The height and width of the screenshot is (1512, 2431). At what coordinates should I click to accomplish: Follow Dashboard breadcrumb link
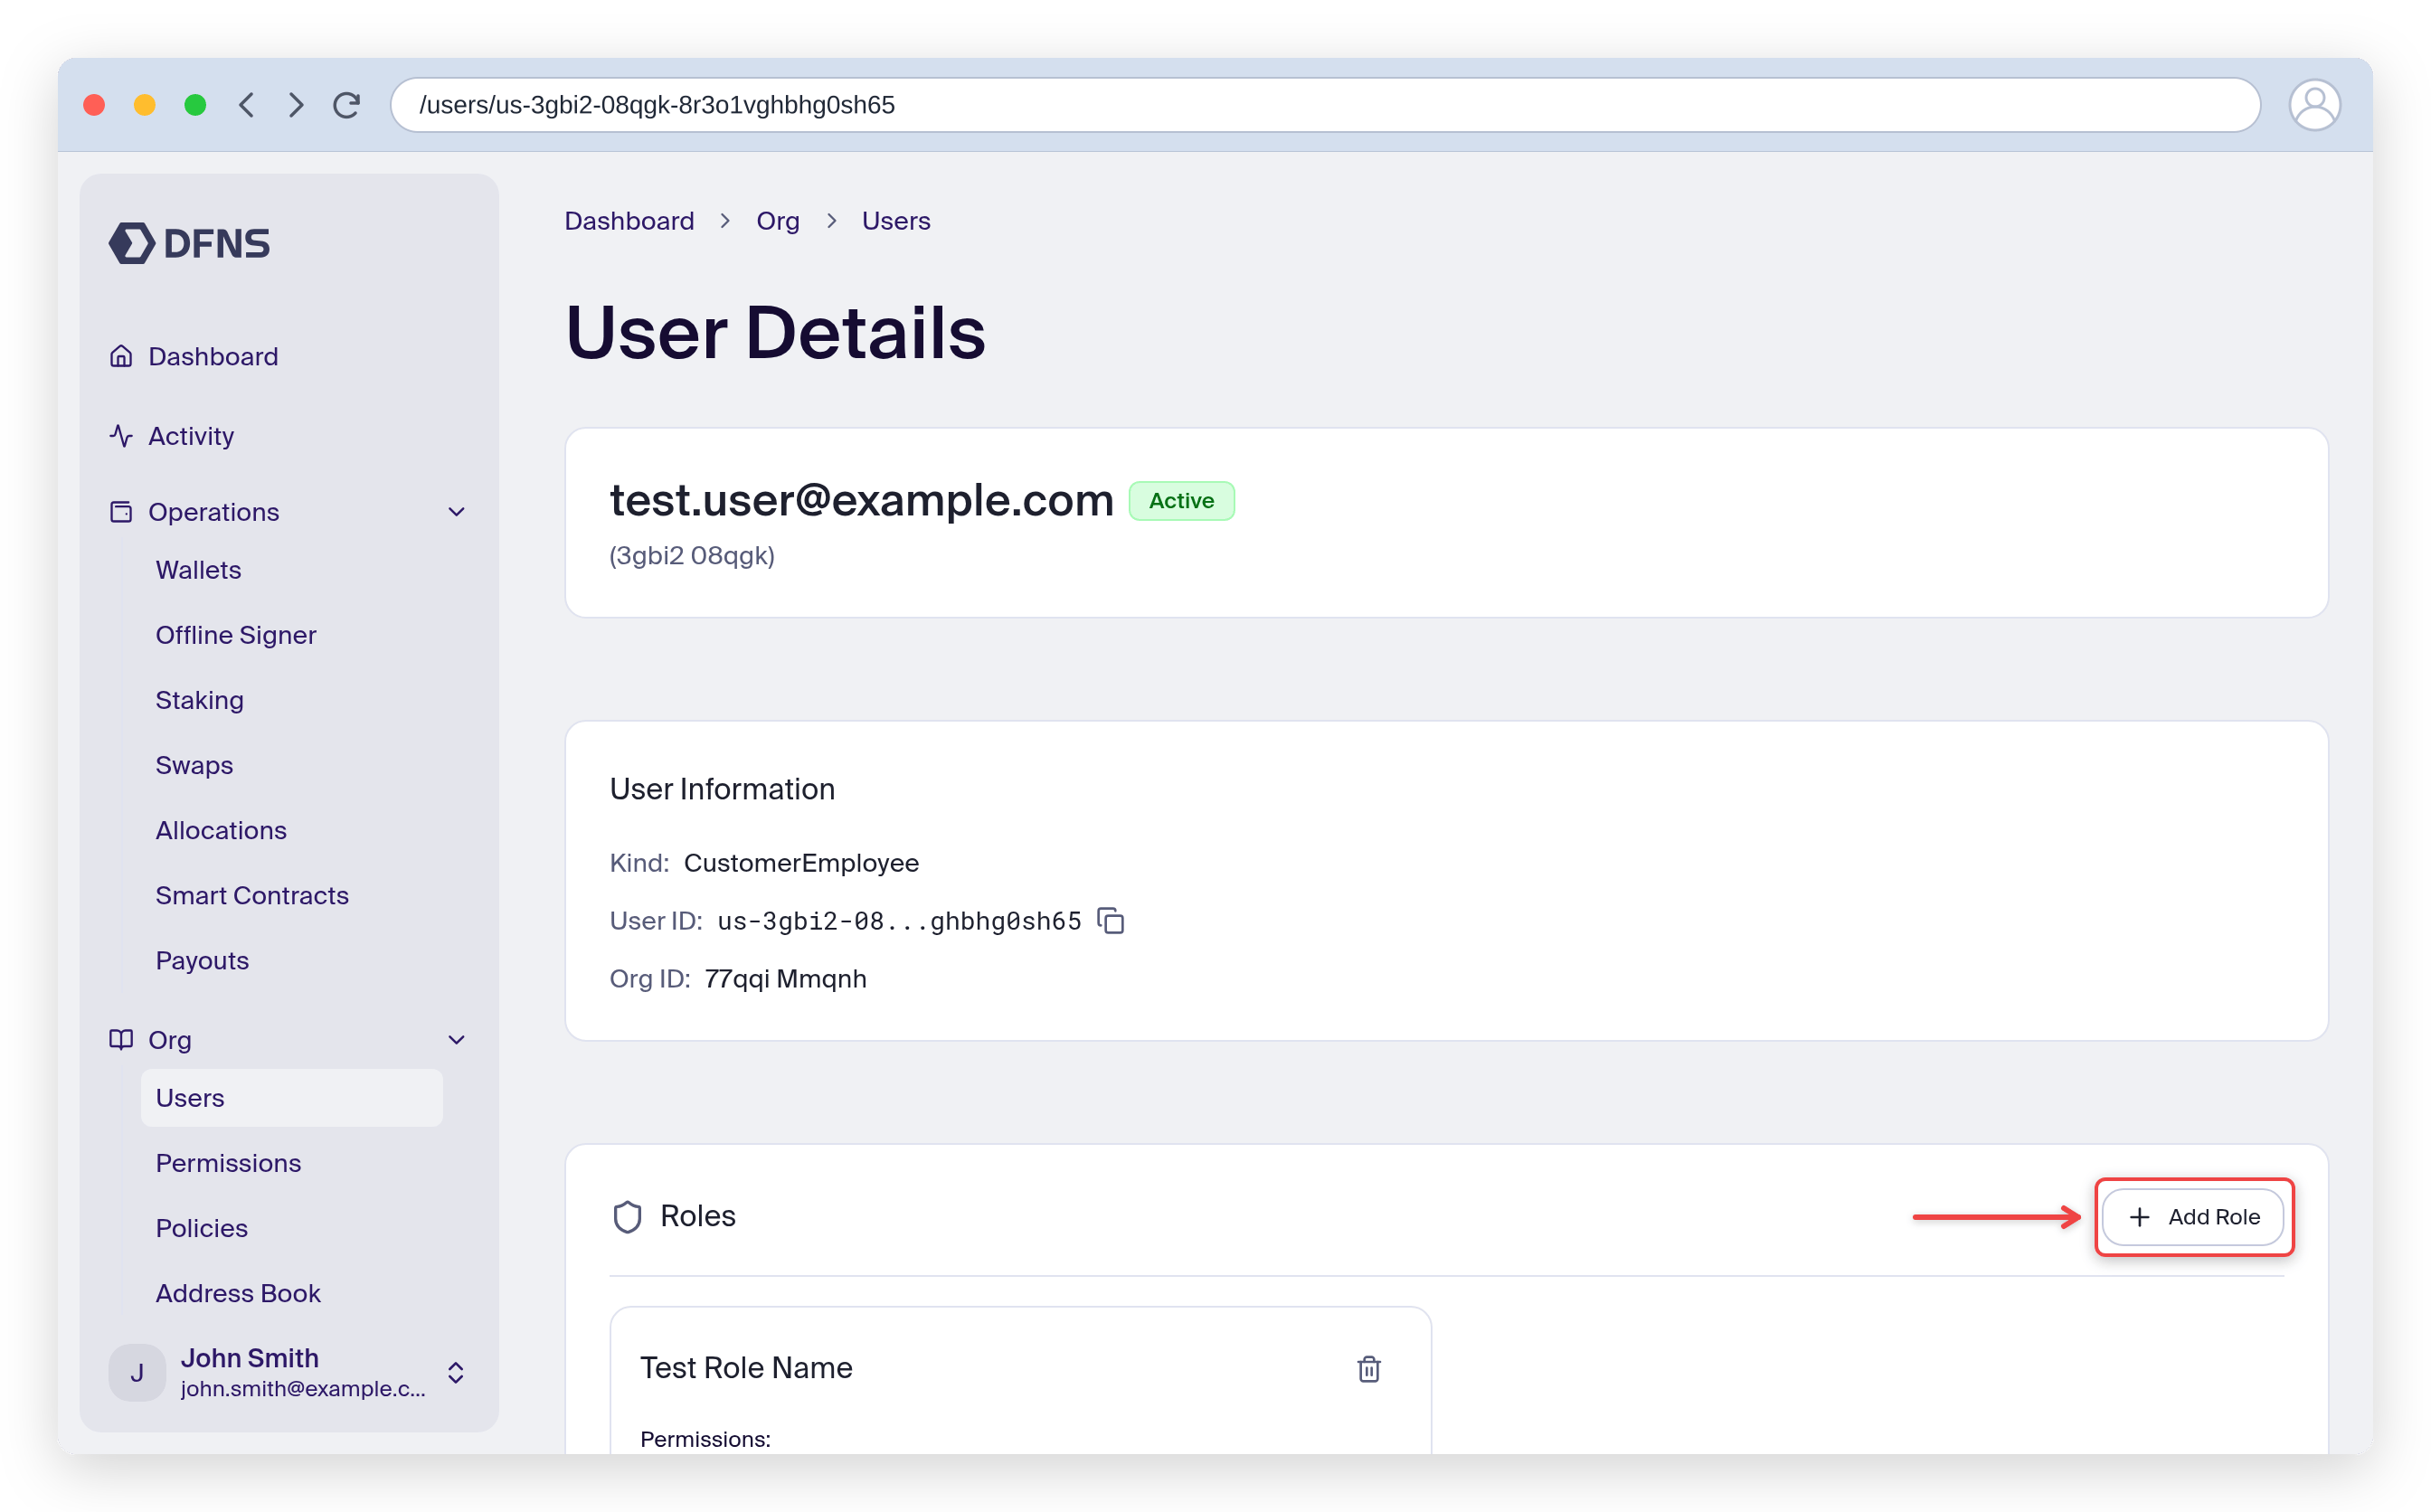tap(629, 221)
